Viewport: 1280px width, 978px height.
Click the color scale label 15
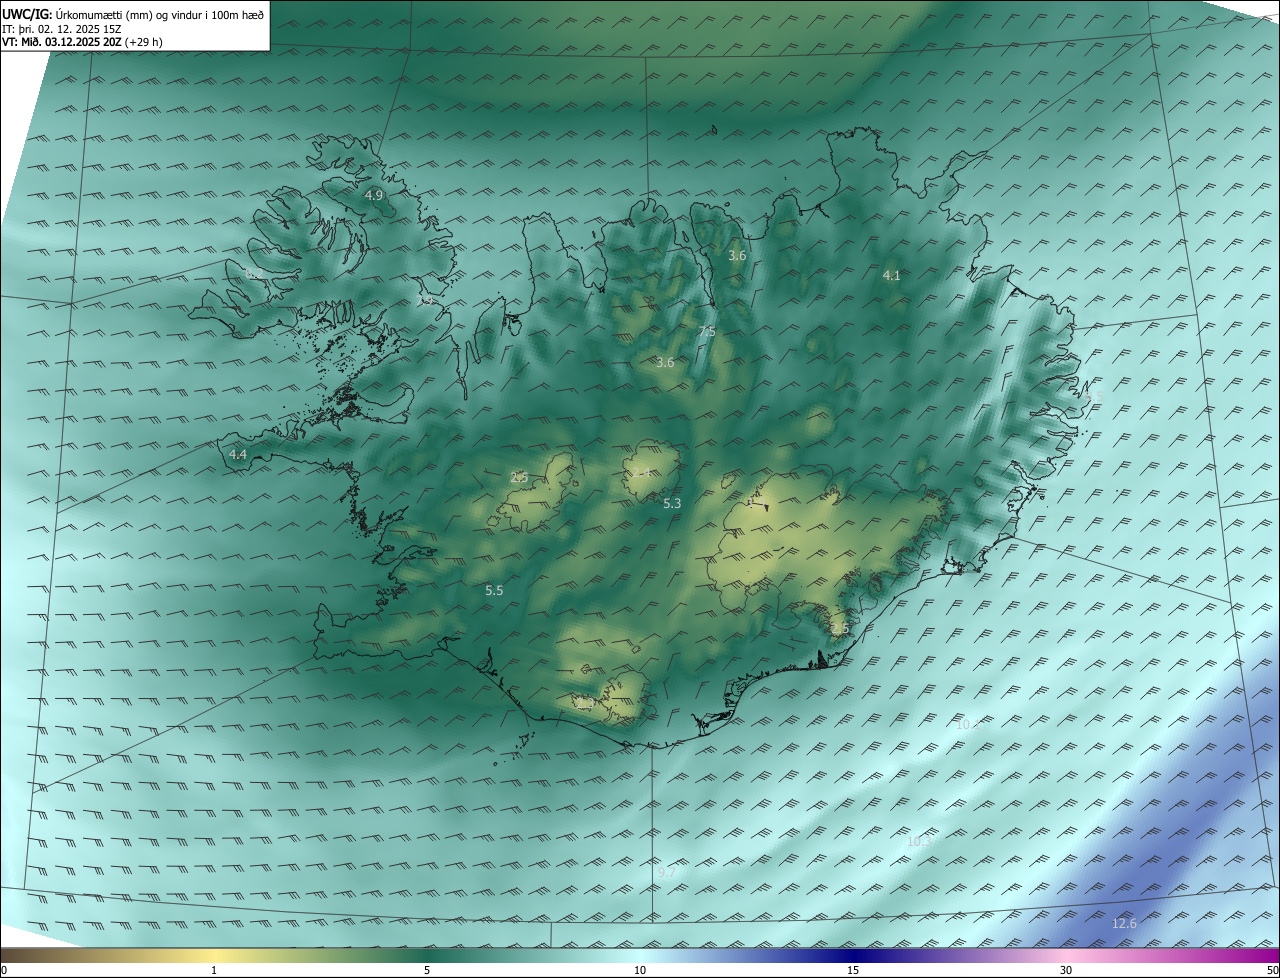coord(853,970)
